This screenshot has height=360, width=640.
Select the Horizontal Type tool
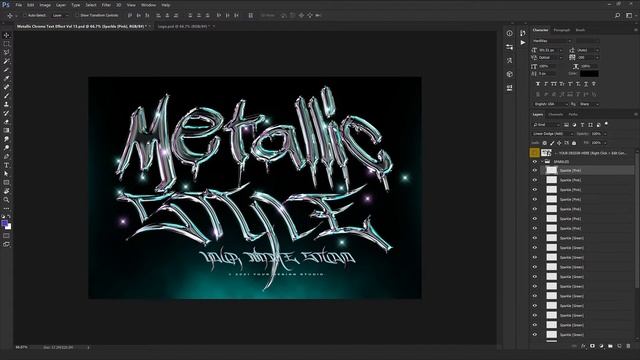7,165
